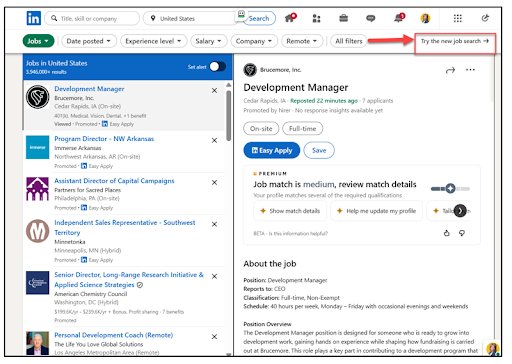This screenshot has width=512, height=364.
Task: Click the Full-time tag
Action: click(x=302, y=129)
